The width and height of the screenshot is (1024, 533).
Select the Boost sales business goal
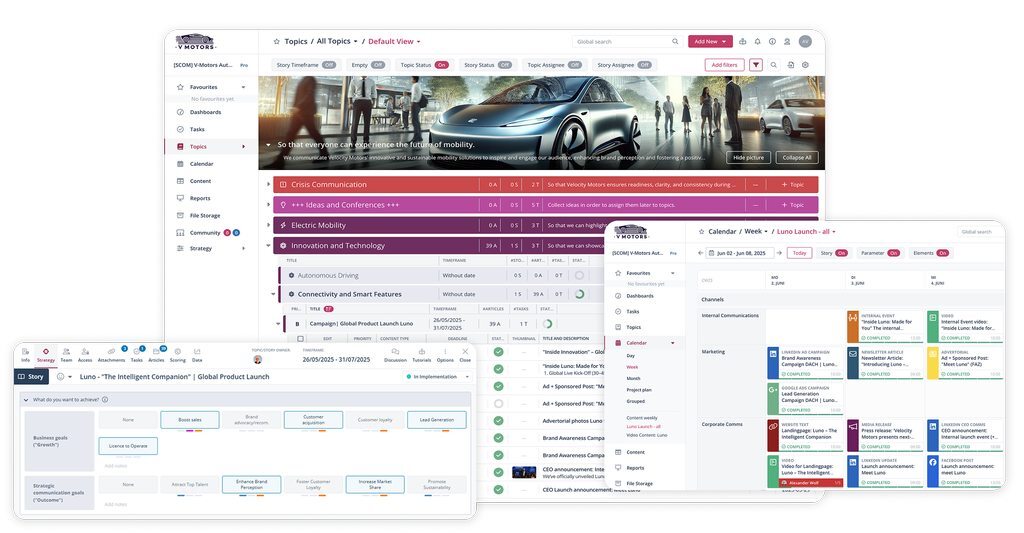tap(190, 420)
